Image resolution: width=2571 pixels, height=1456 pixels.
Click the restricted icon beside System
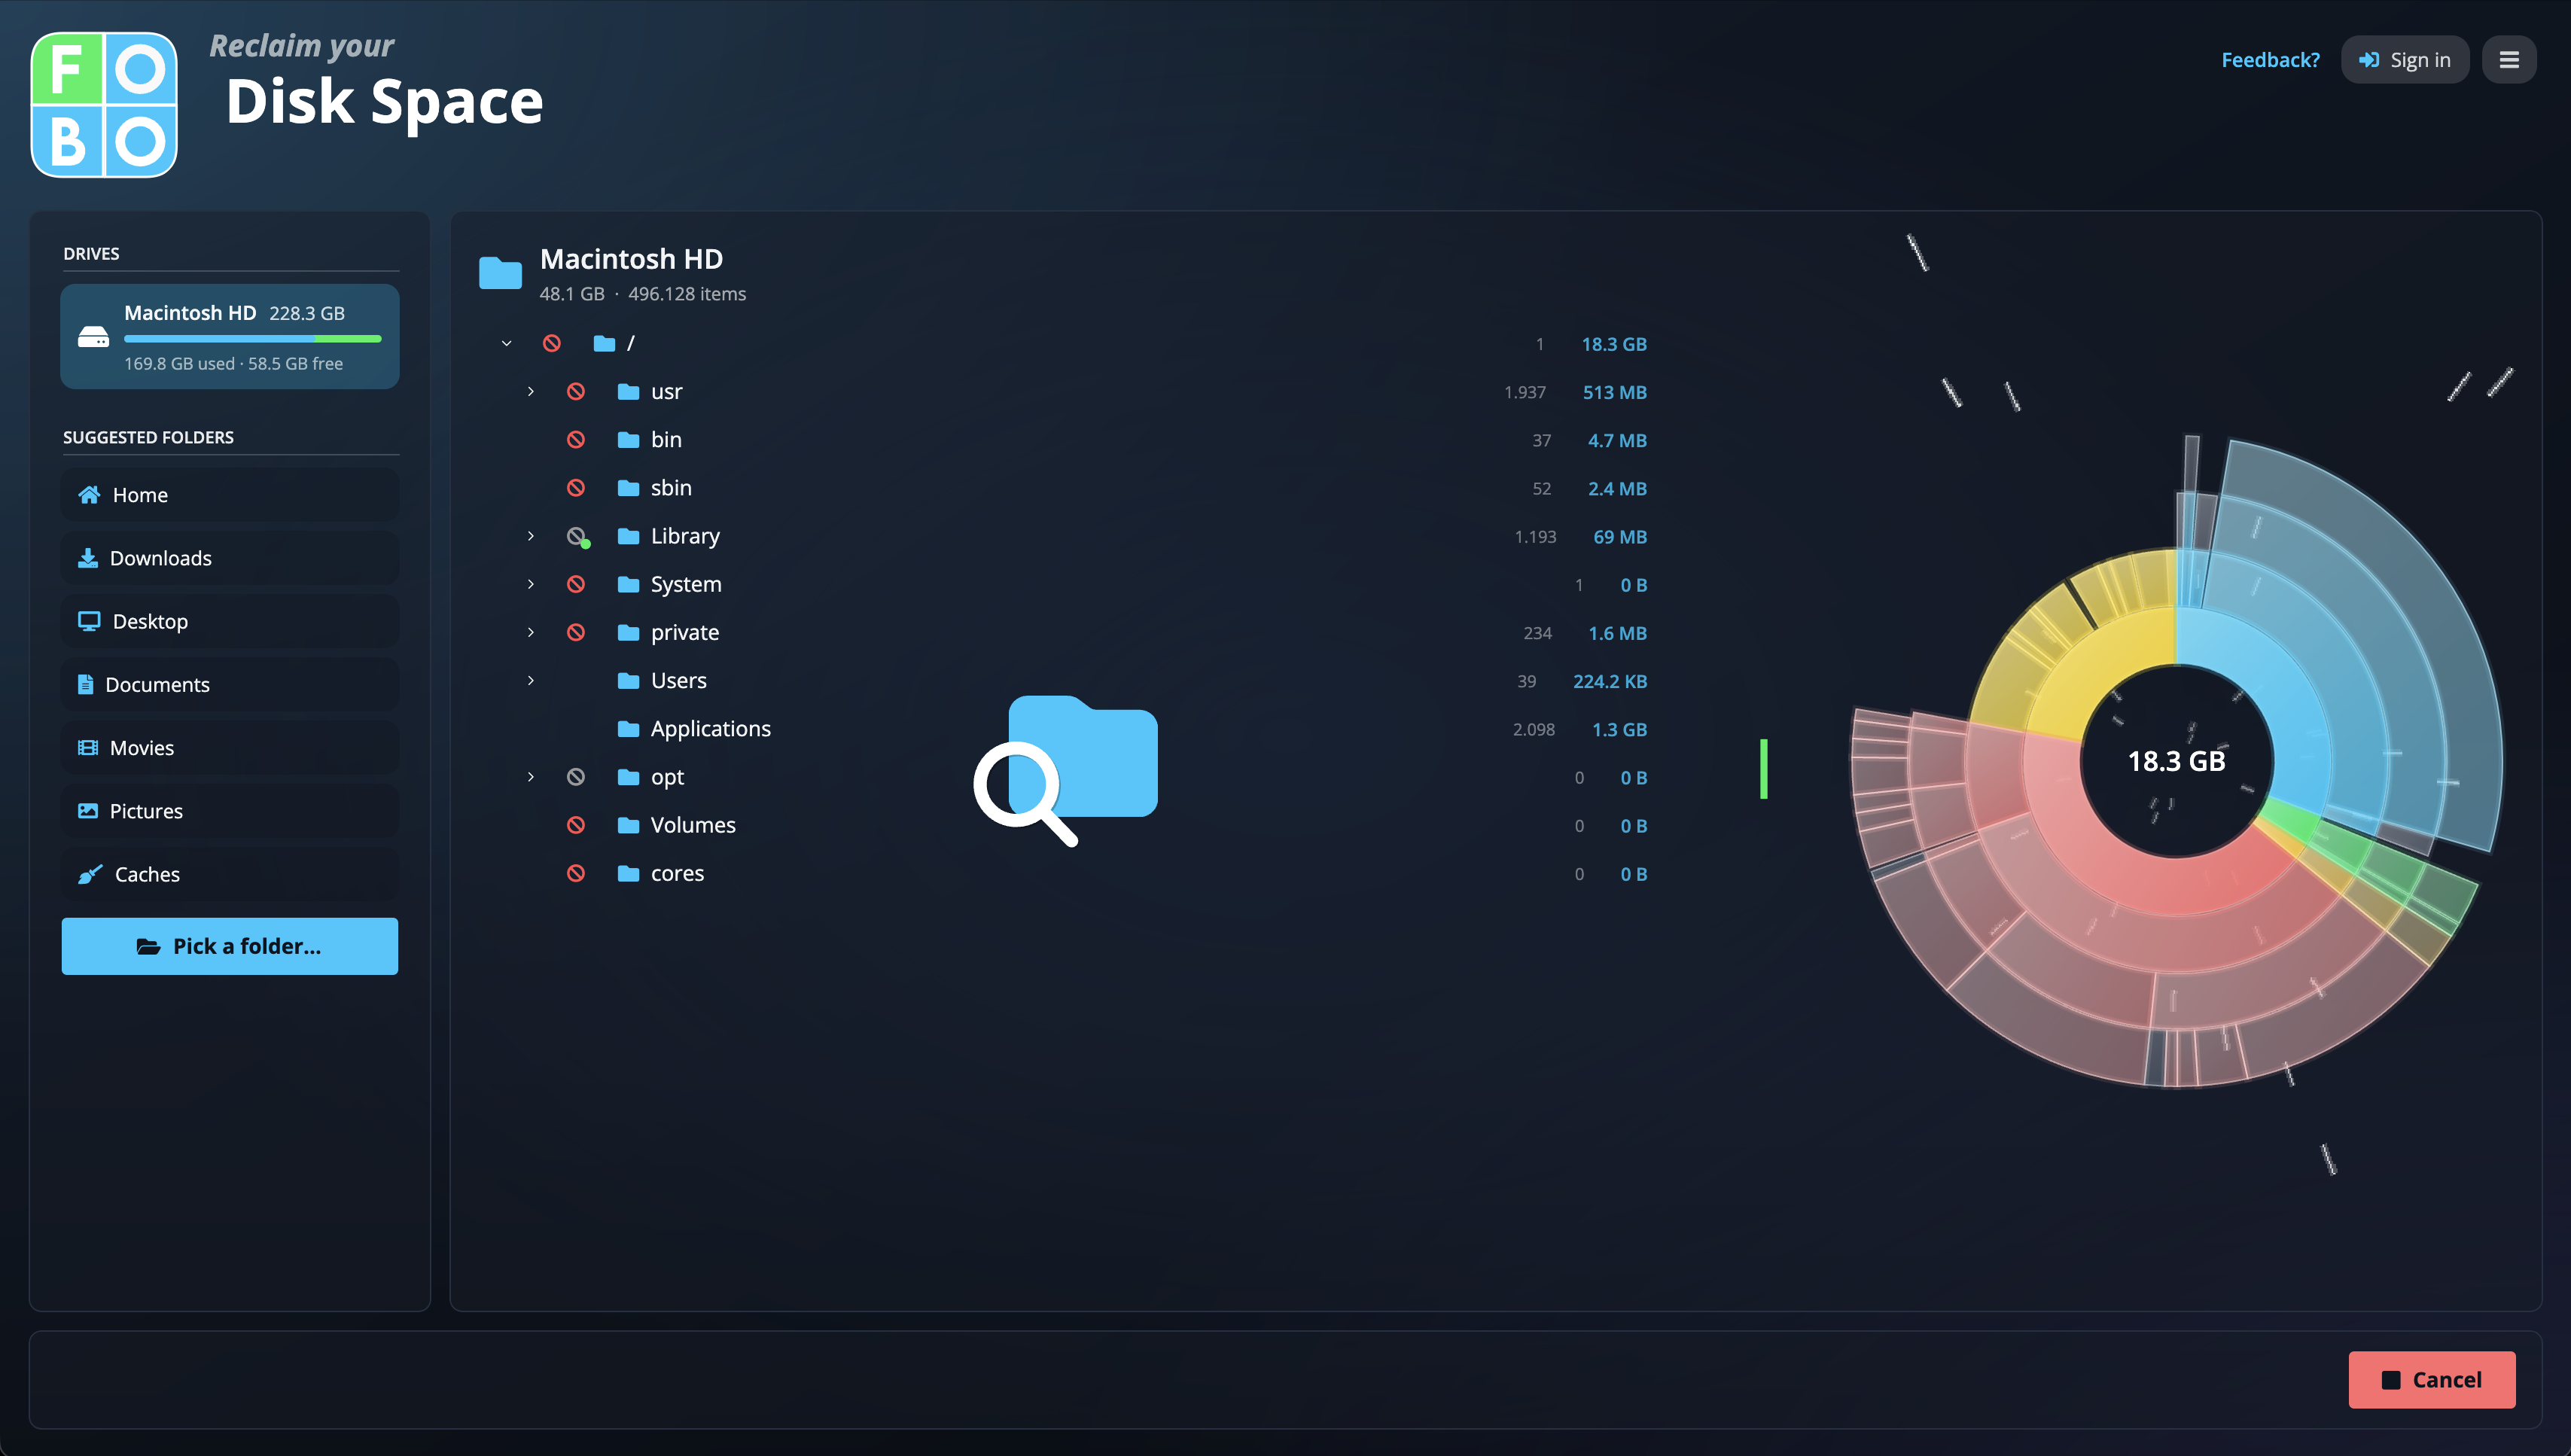click(576, 584)
